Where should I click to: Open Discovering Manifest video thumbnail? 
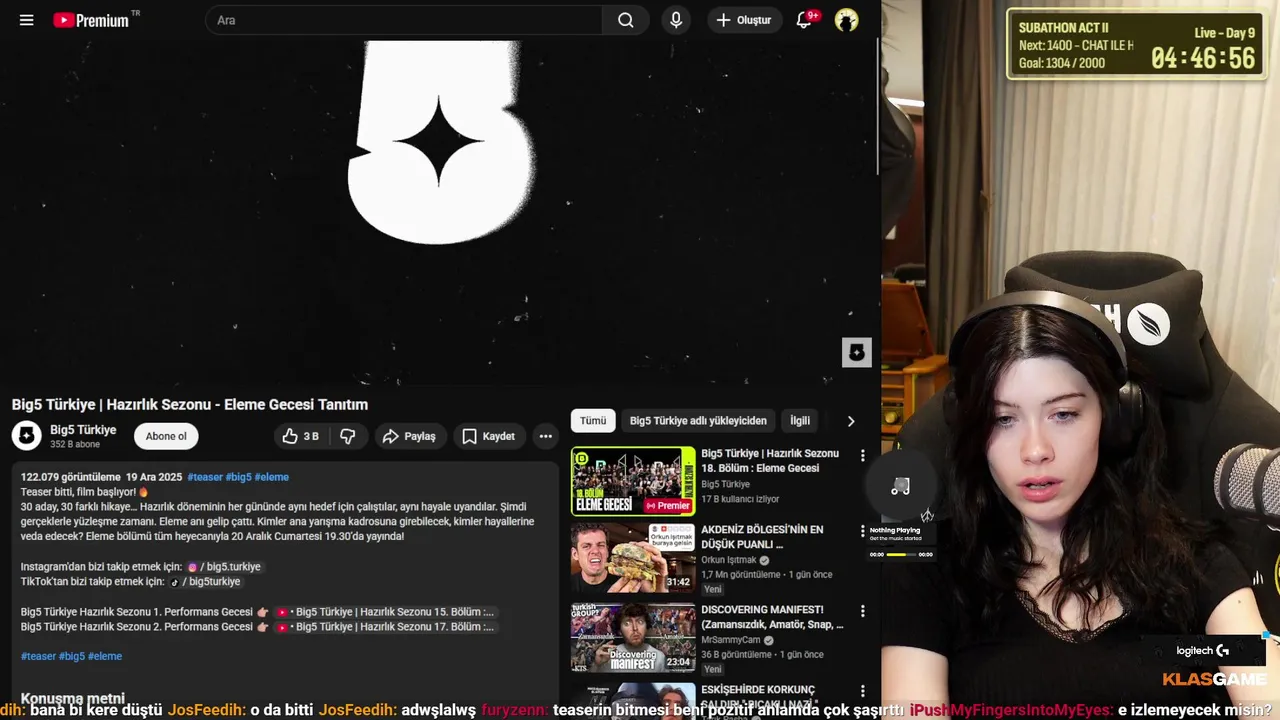point(633,637)
